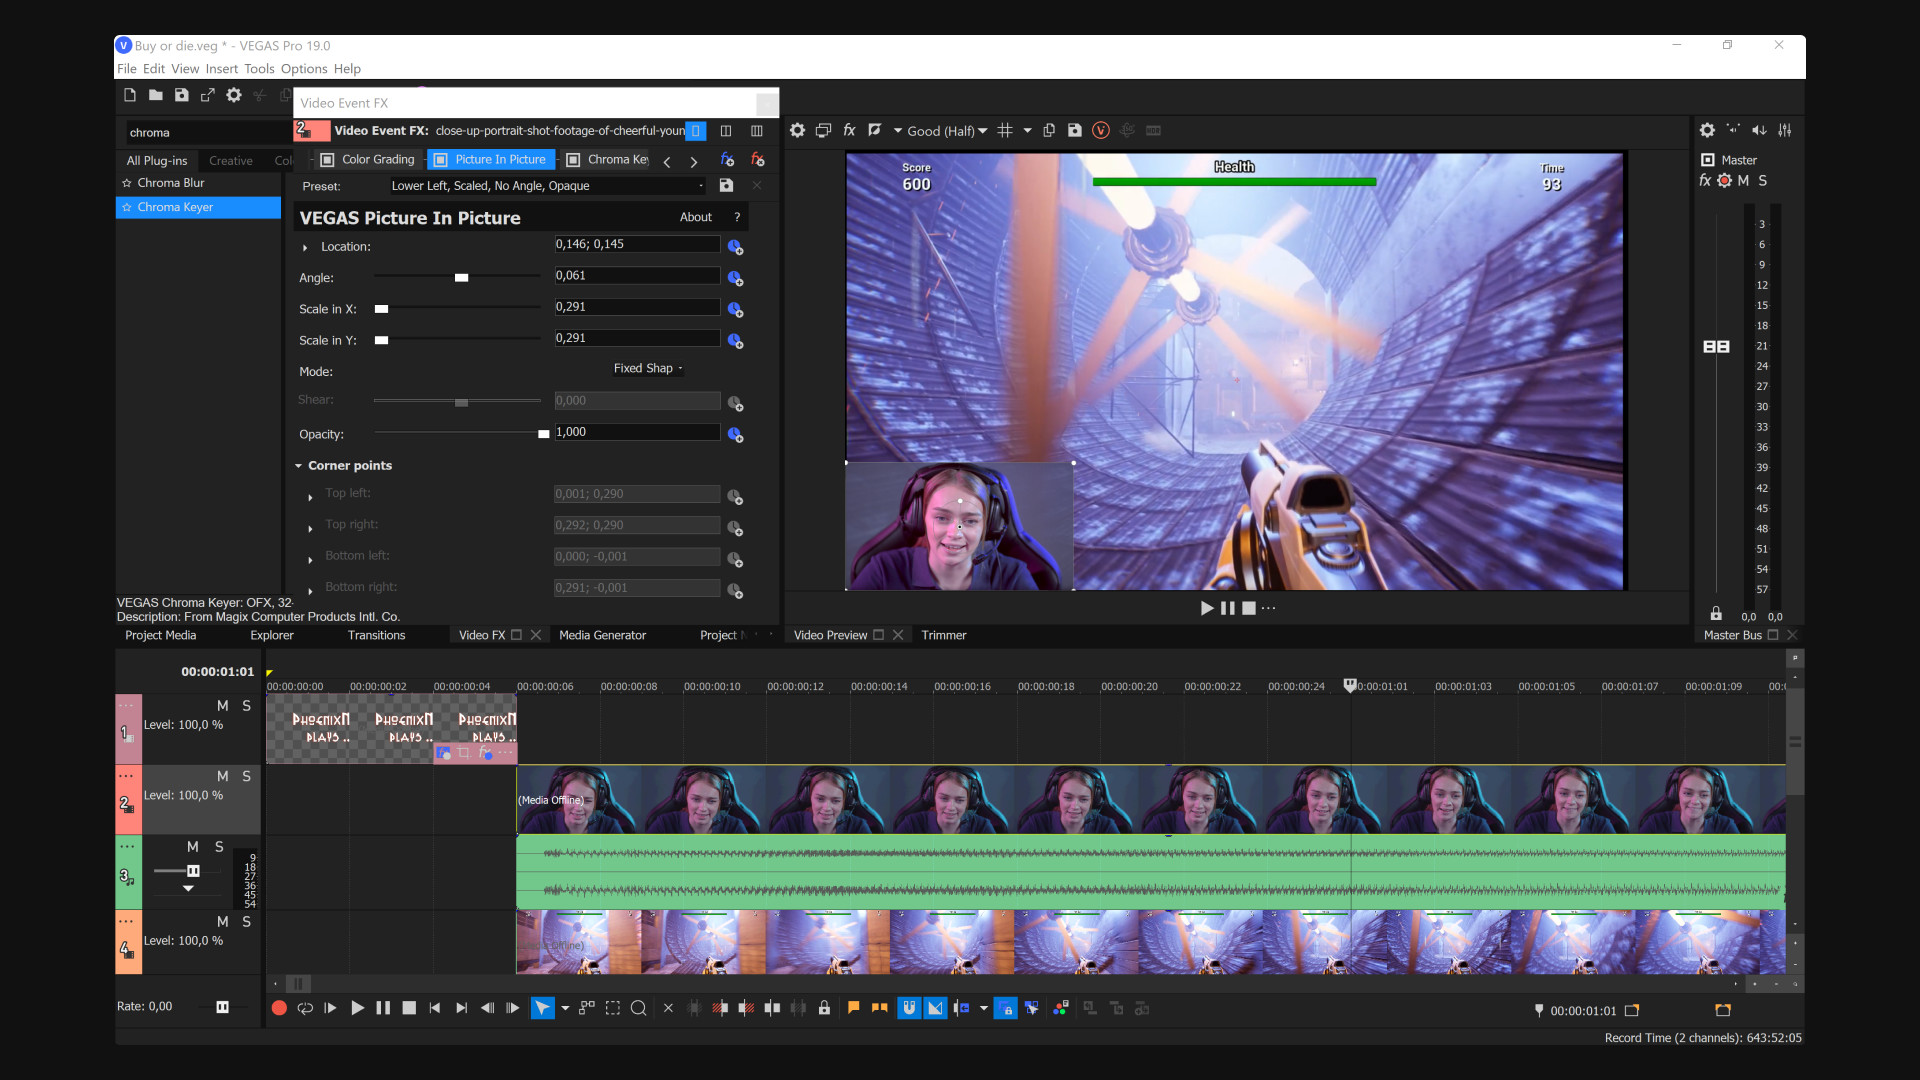The height and width of the screenshot is (1080, 1920).
Task: Switch to the Trimmer tab
Action: point(943,635)
